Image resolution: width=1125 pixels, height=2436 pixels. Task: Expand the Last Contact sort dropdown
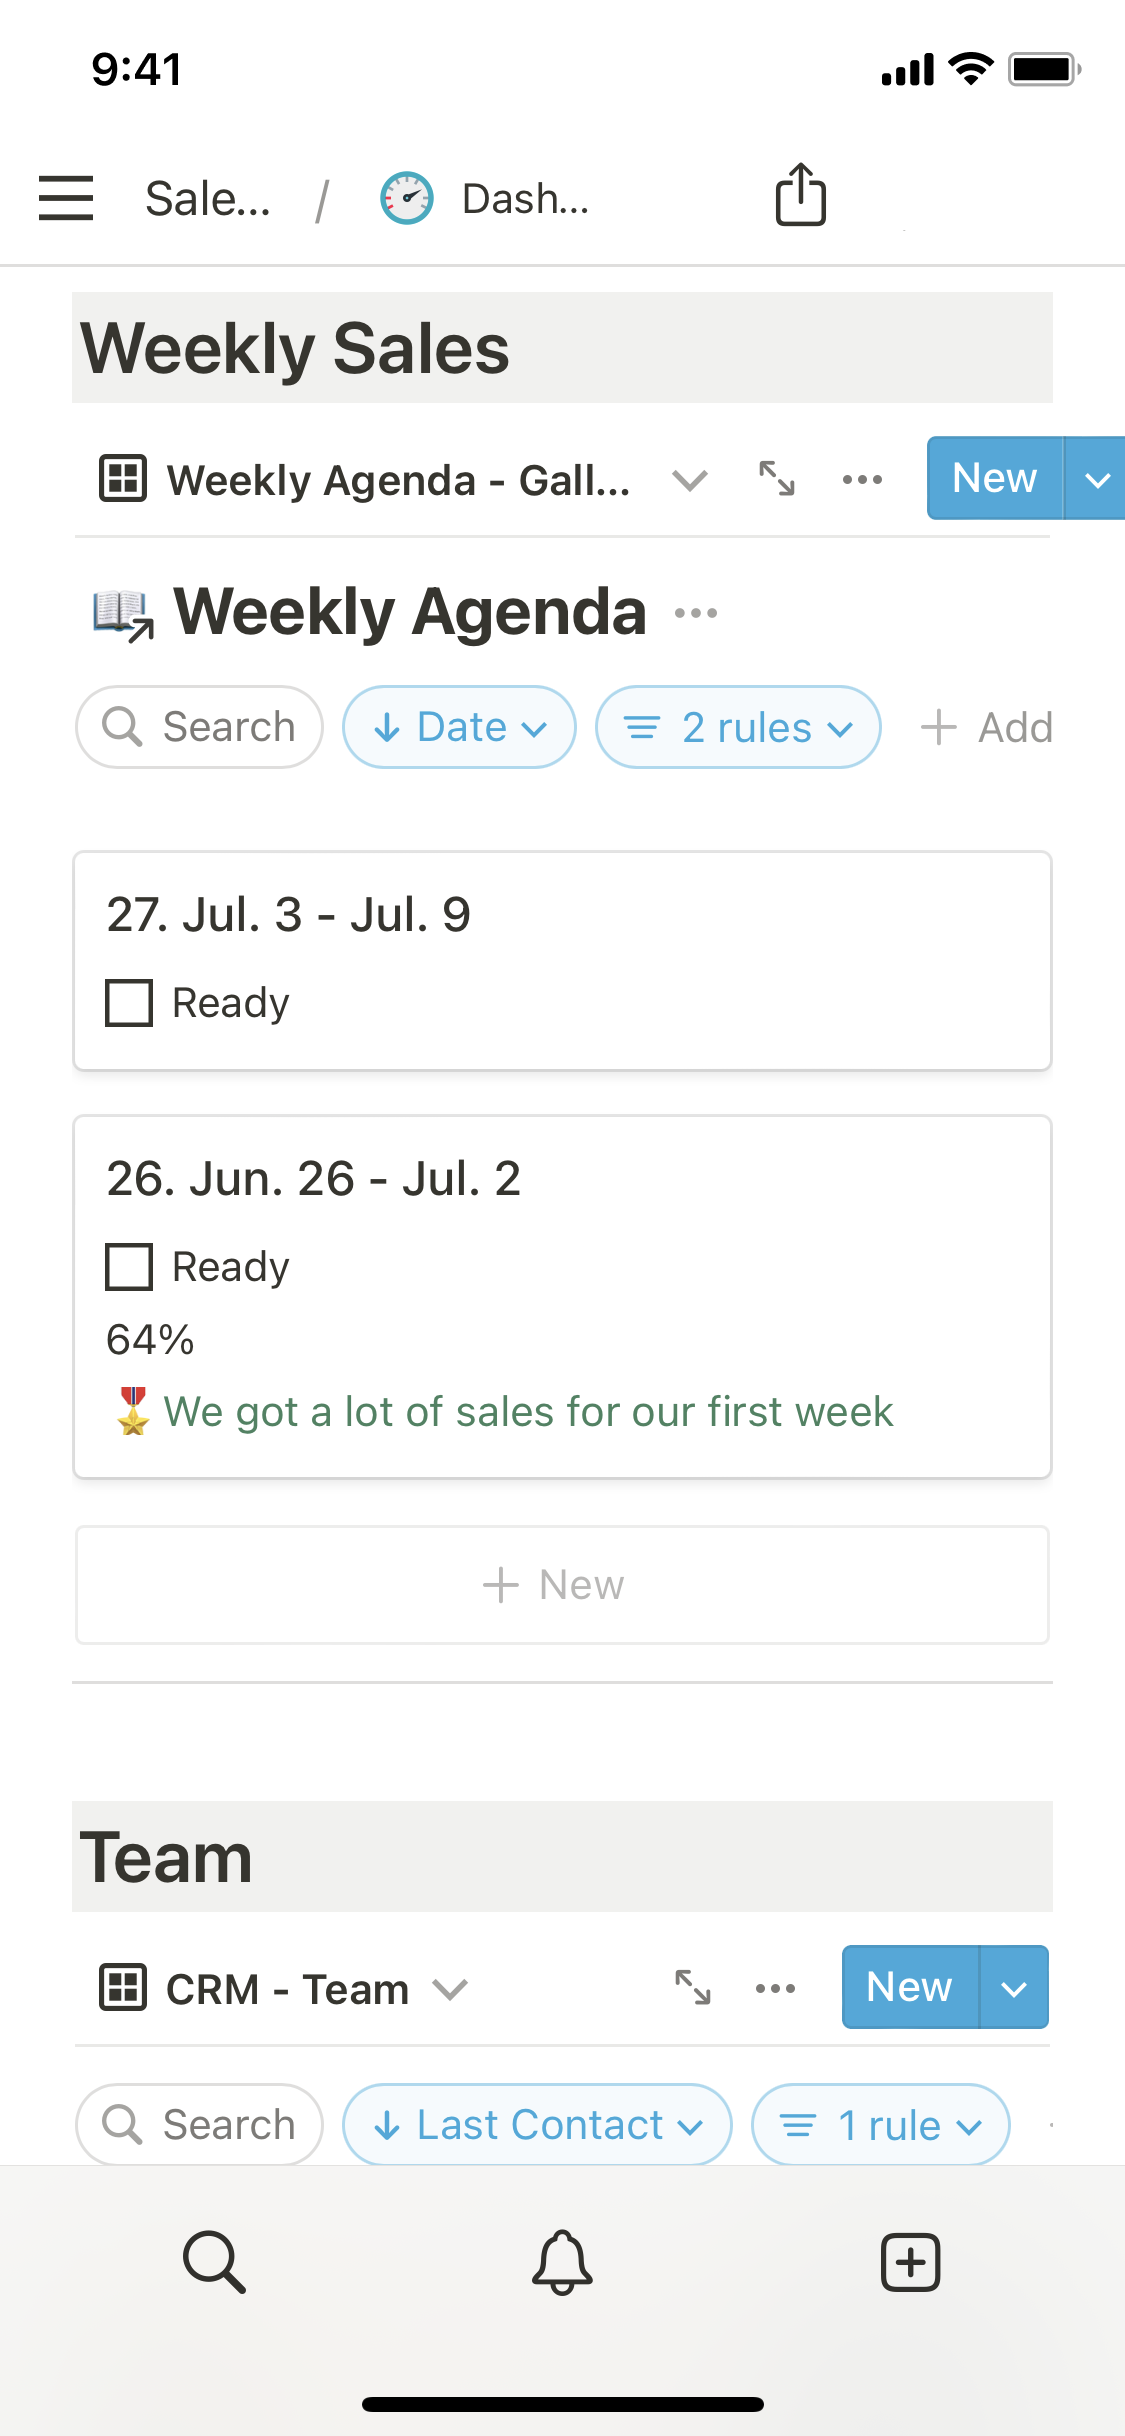coord(537,2124)
